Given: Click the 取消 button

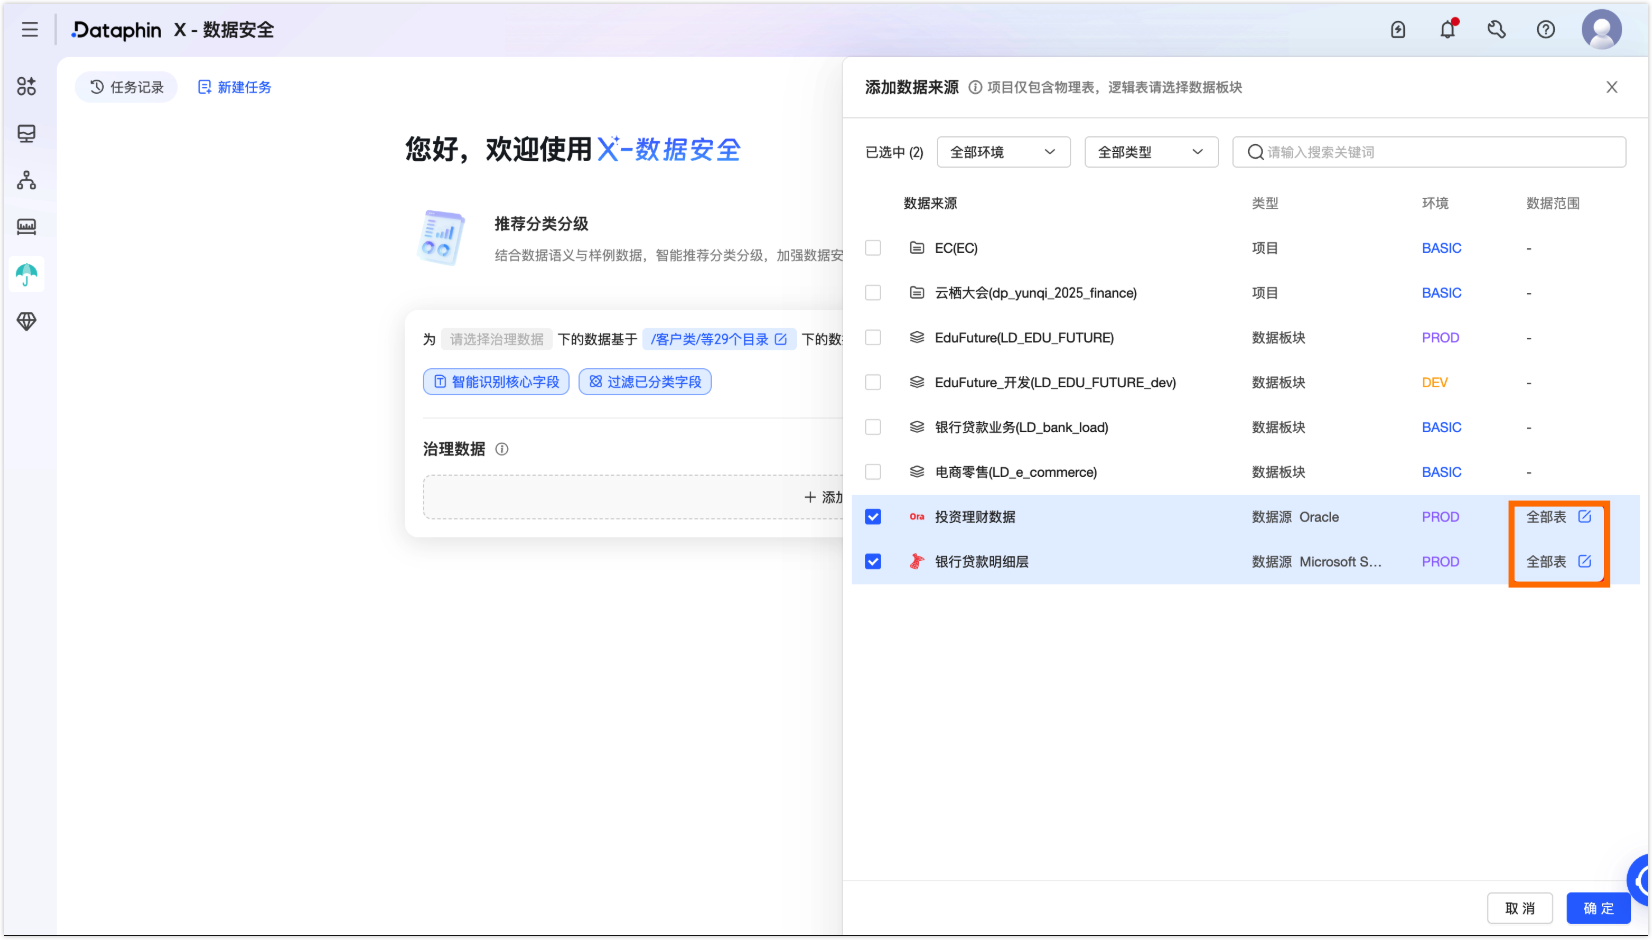Looking at the screenshot, I should click(x=1520, y=908).
